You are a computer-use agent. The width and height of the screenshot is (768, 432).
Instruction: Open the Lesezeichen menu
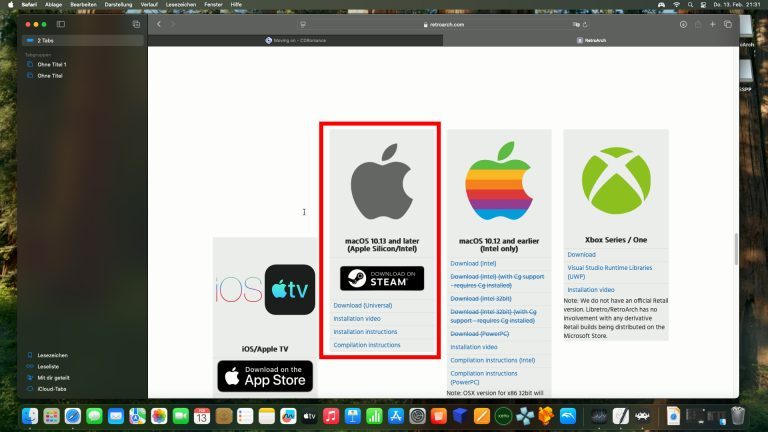(180, 4)
